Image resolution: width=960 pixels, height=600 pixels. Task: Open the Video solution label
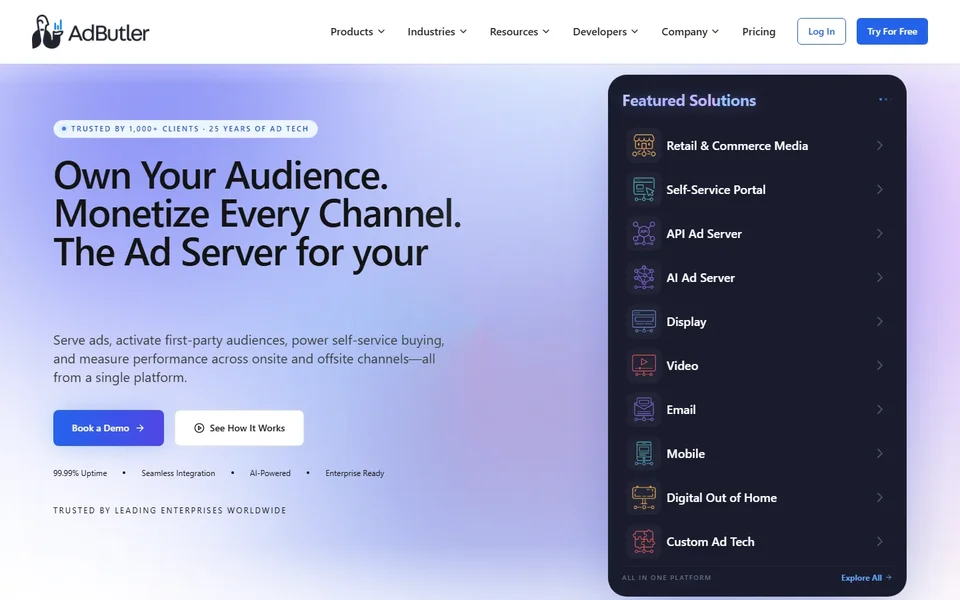[x=682, y=366]
